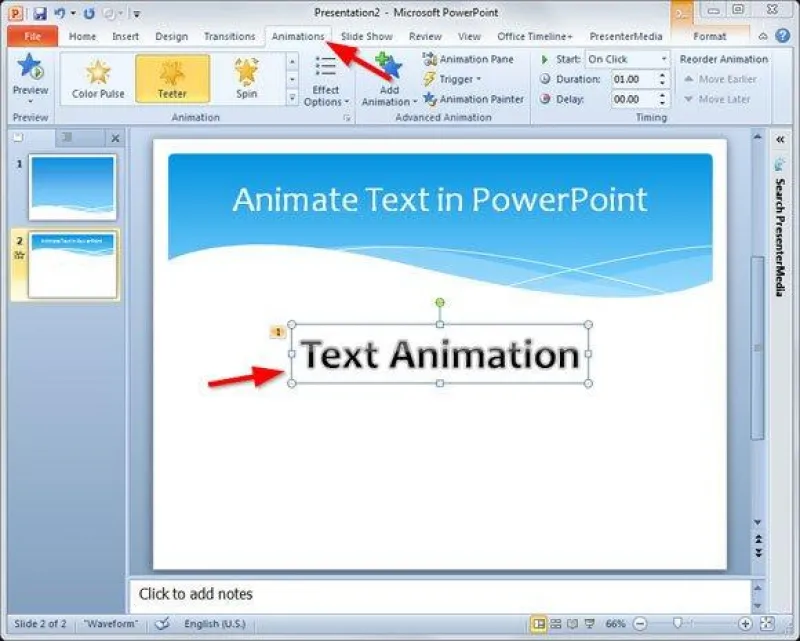Viewport: 800px width, 641px height.
Task: Open the Transitions tab
Action: 230,36
